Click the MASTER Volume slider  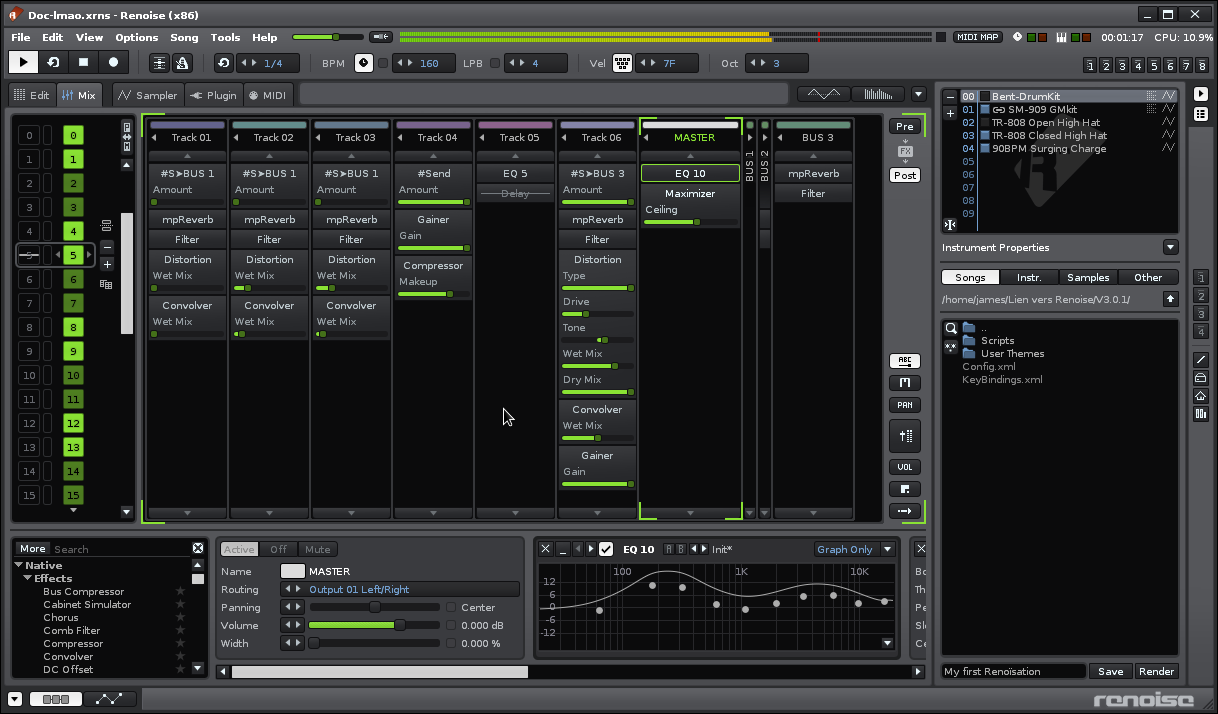pos(373,625)
